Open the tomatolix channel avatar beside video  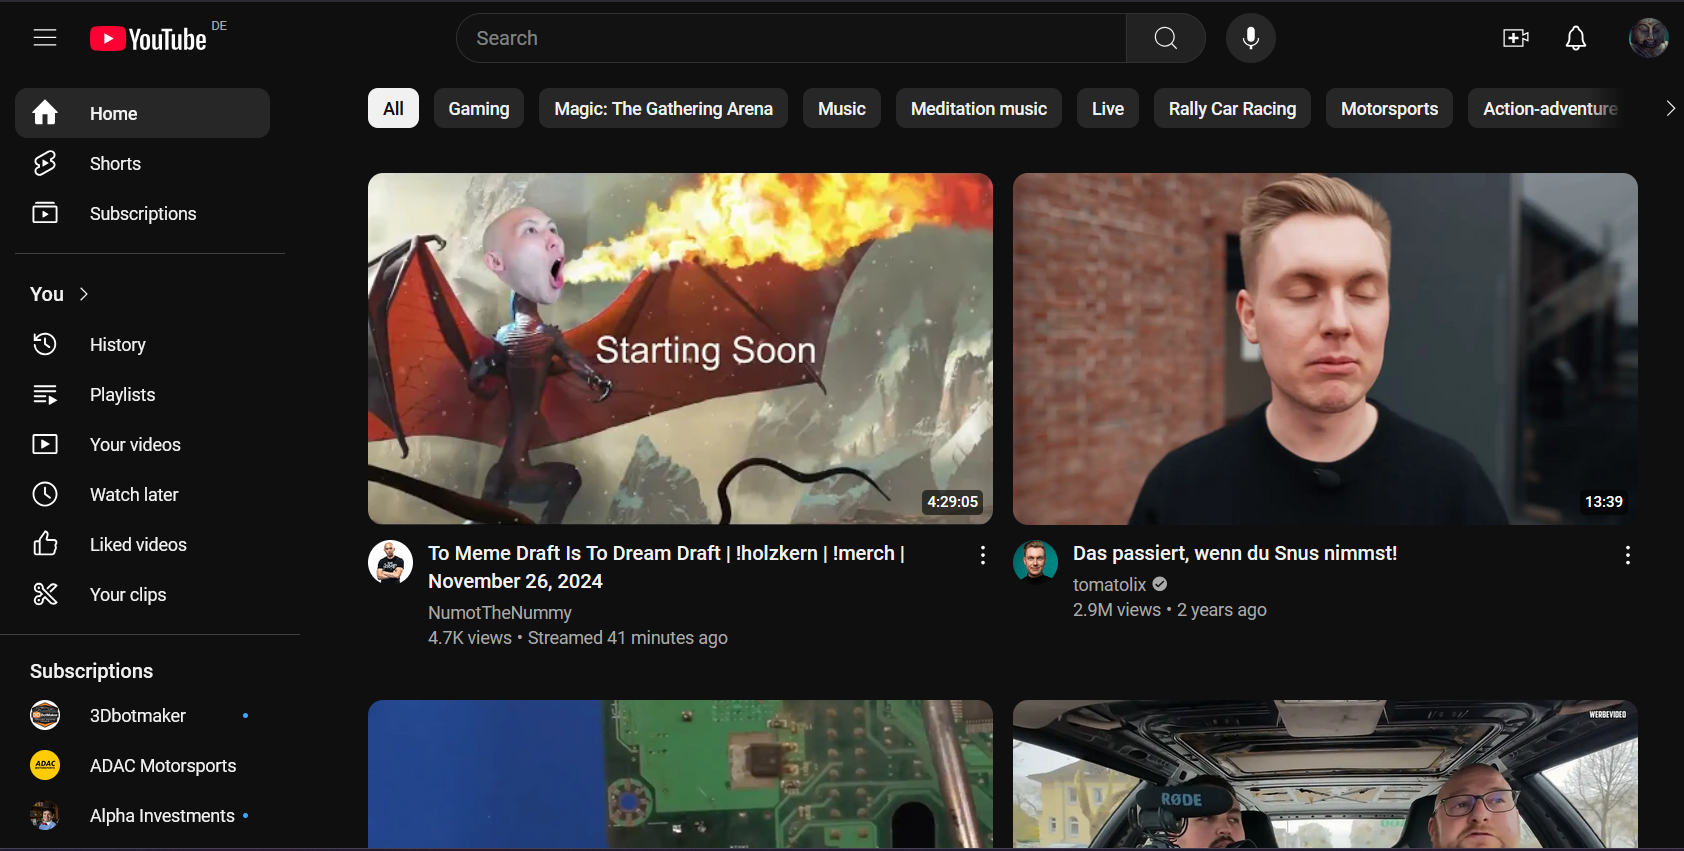(1035, 563)
